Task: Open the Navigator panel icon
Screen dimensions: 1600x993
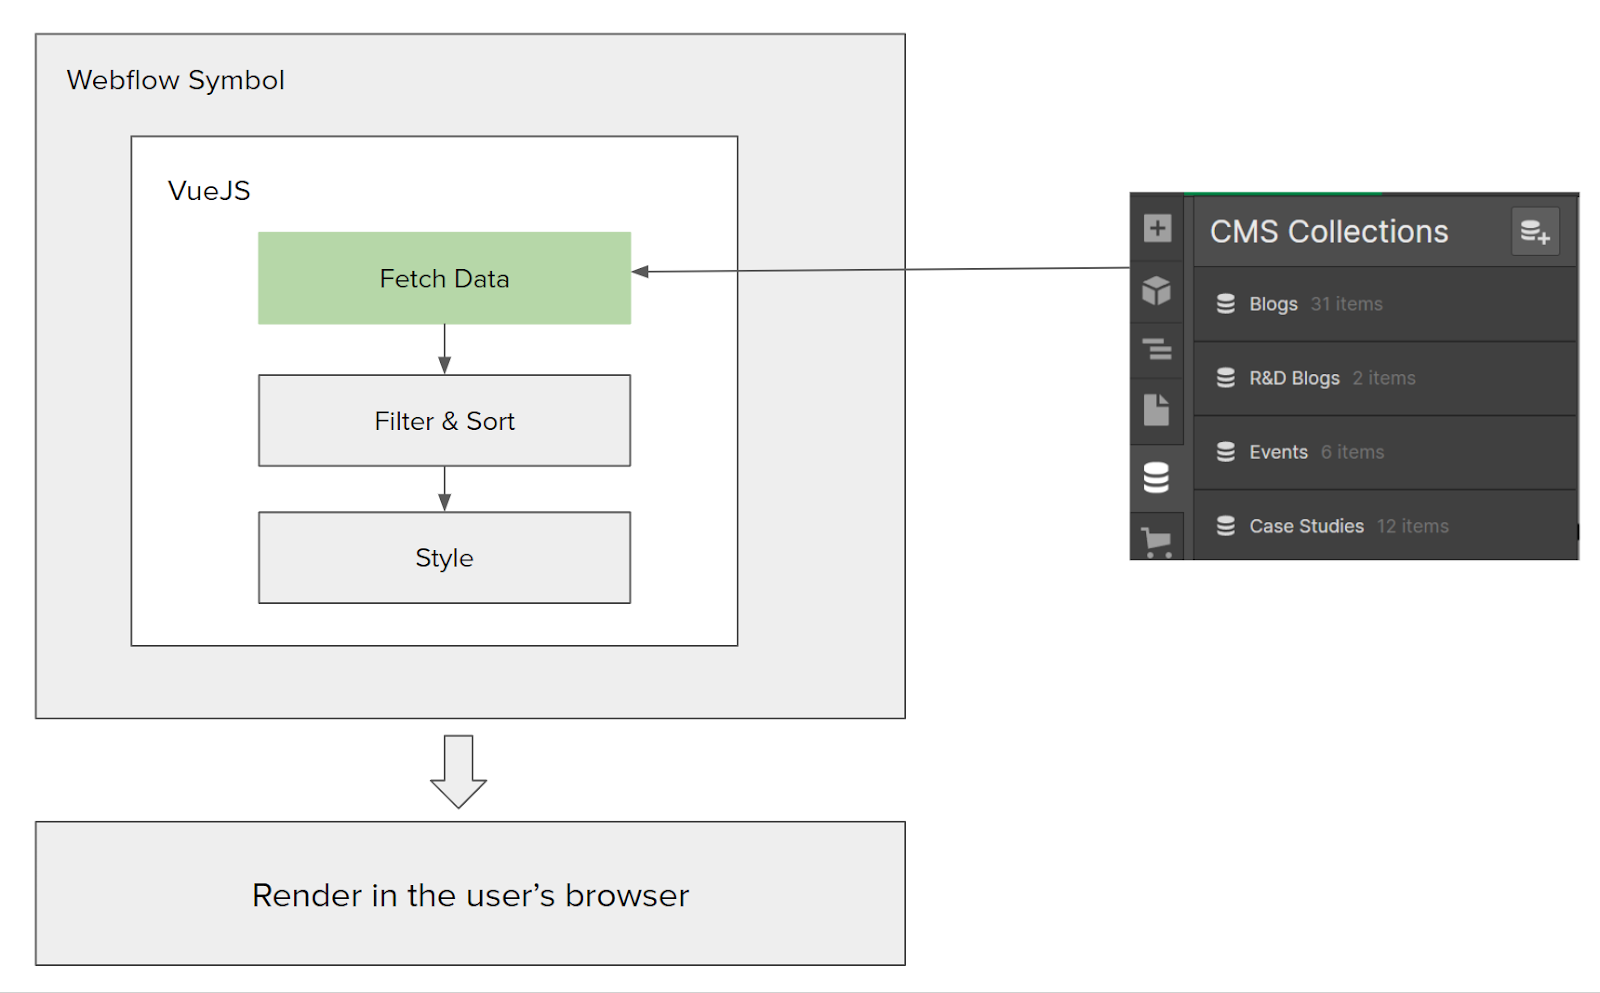Action: [1157, 349]
